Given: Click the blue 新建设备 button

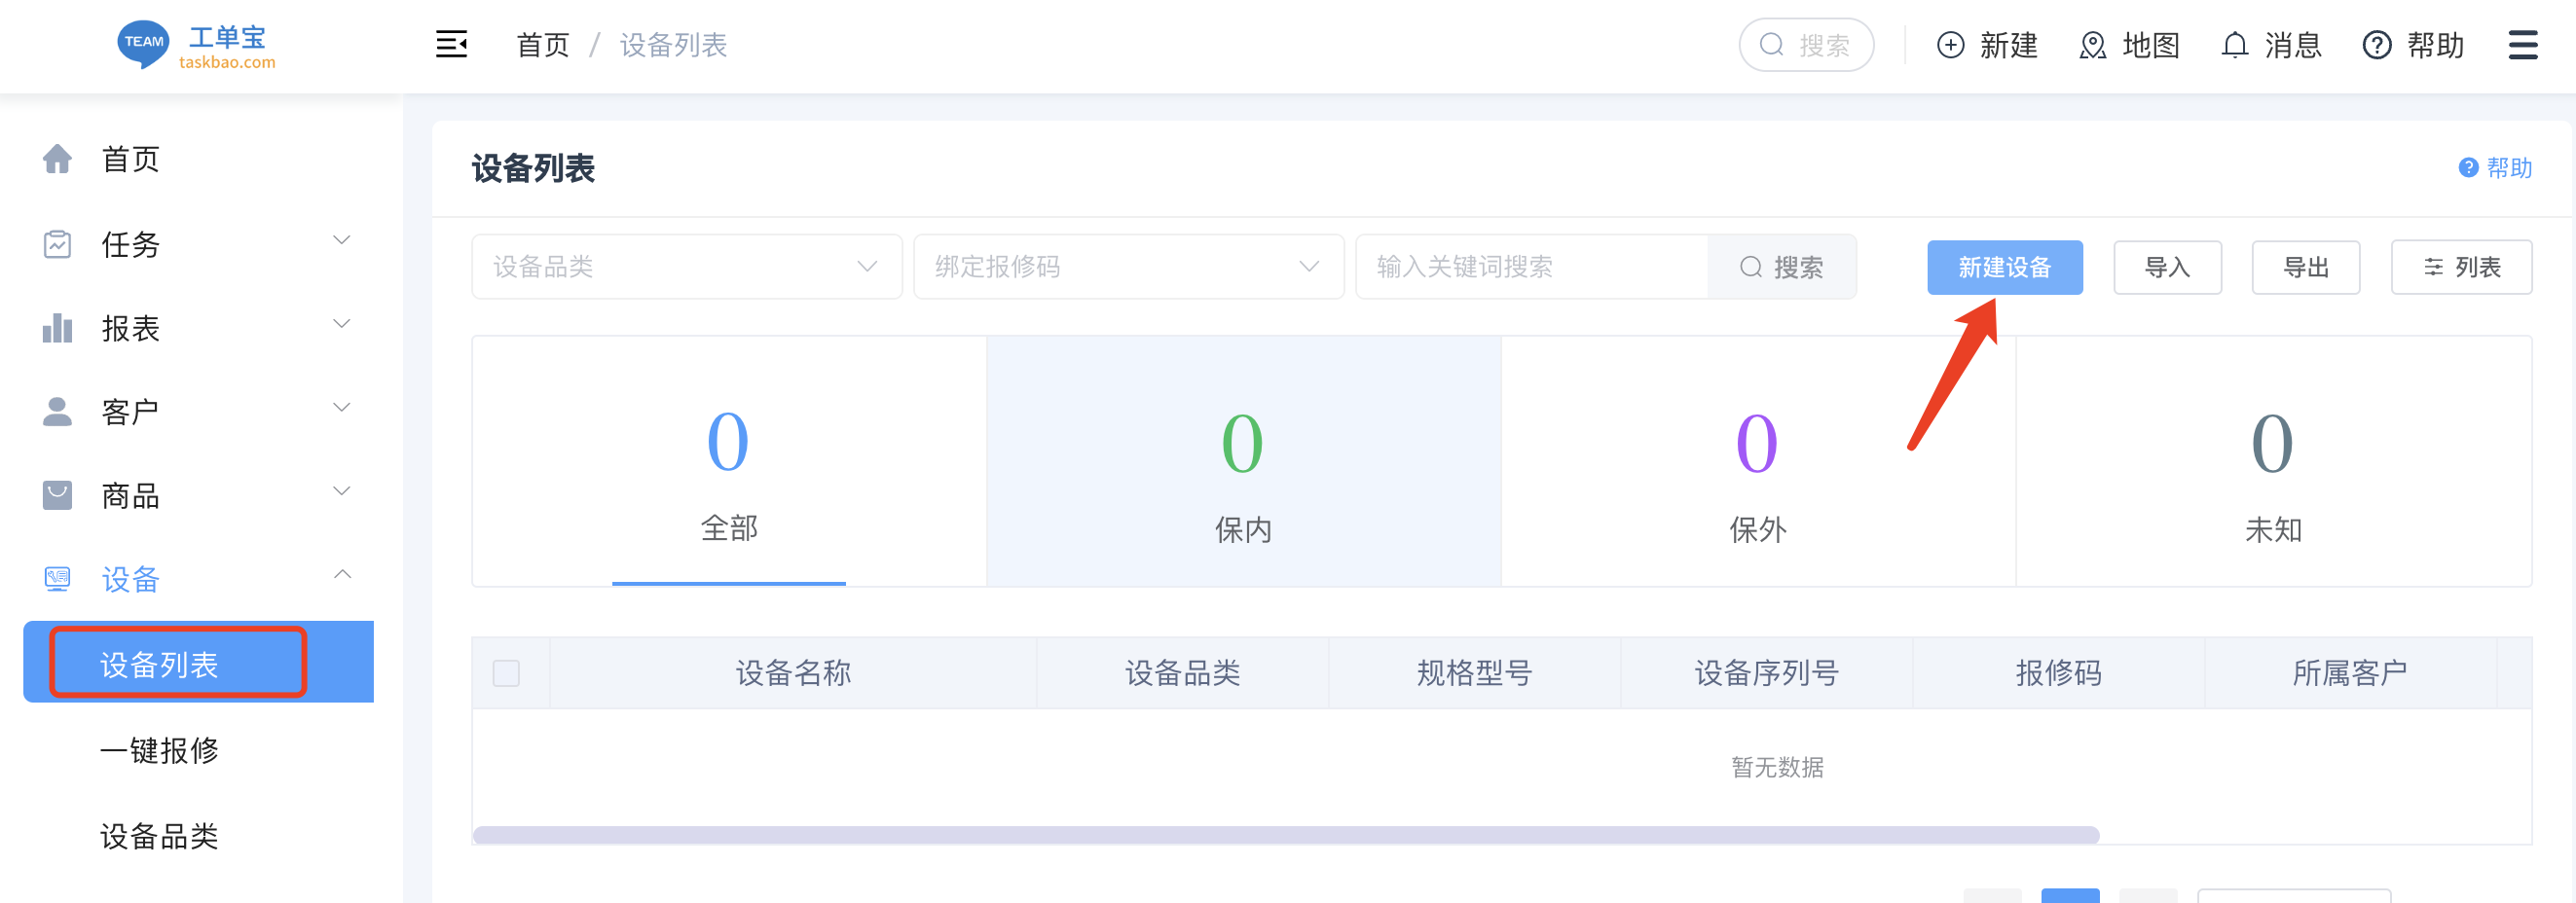Looking at the screenshot, I should coord(2004,267).
